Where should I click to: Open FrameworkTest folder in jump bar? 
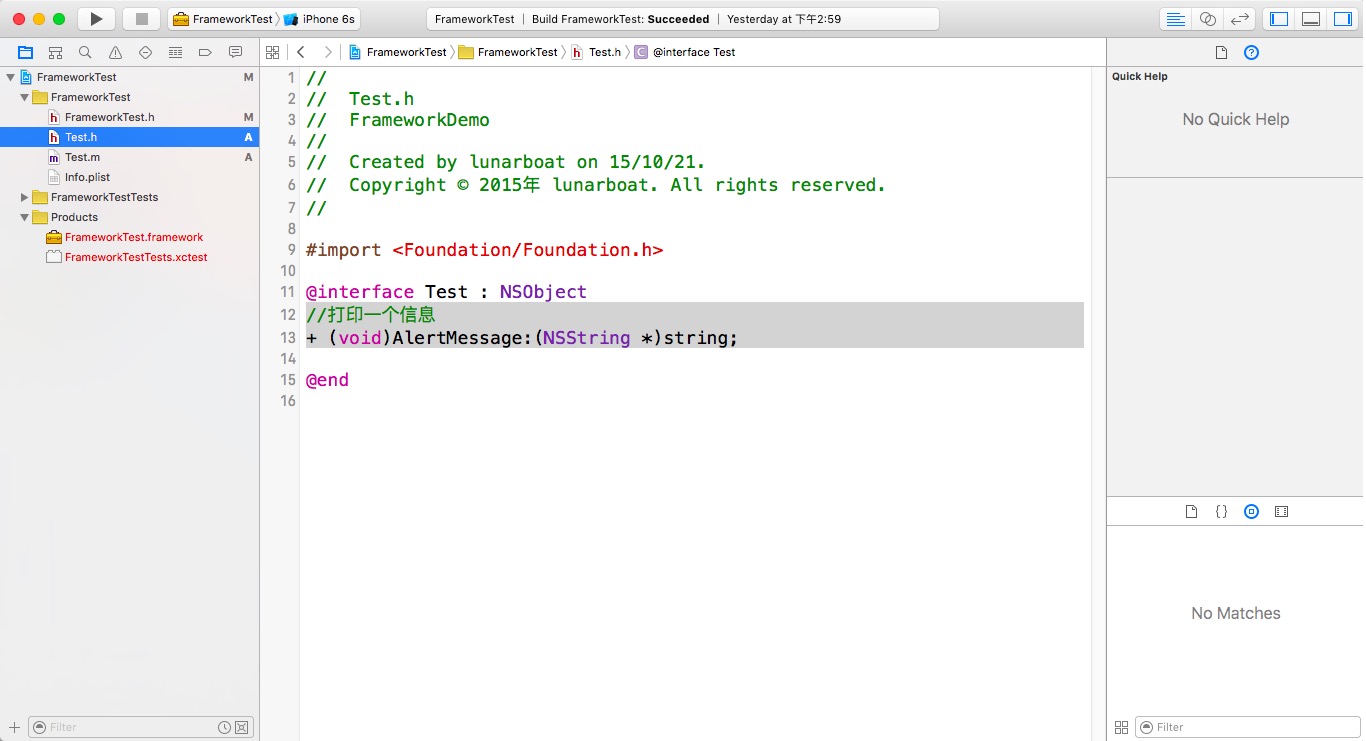(508, 52)
